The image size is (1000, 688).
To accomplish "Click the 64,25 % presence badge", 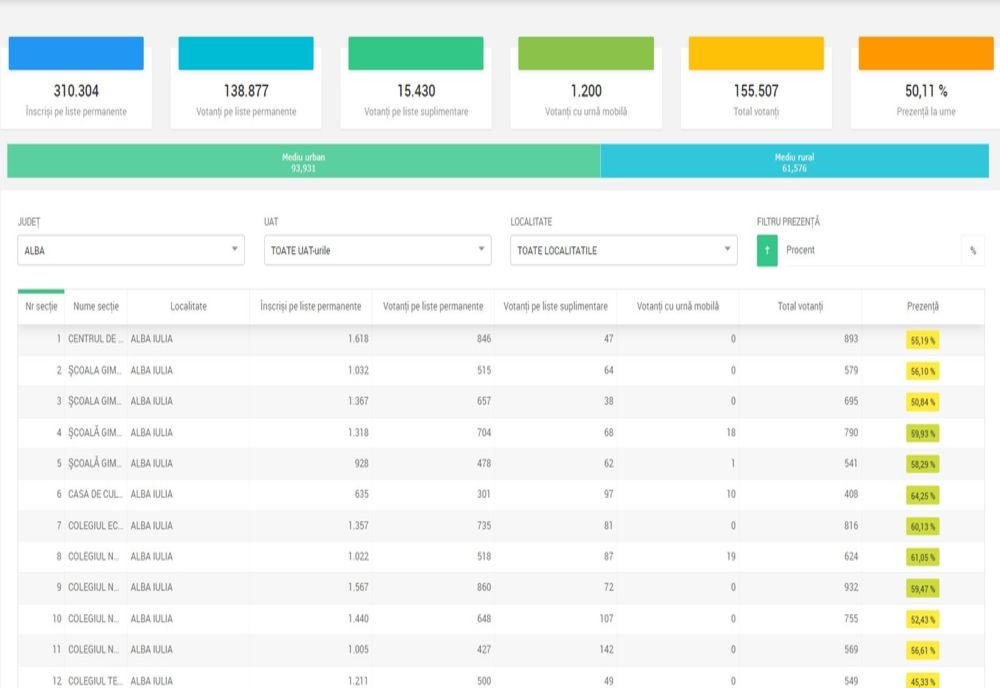I will click(923, 494).
